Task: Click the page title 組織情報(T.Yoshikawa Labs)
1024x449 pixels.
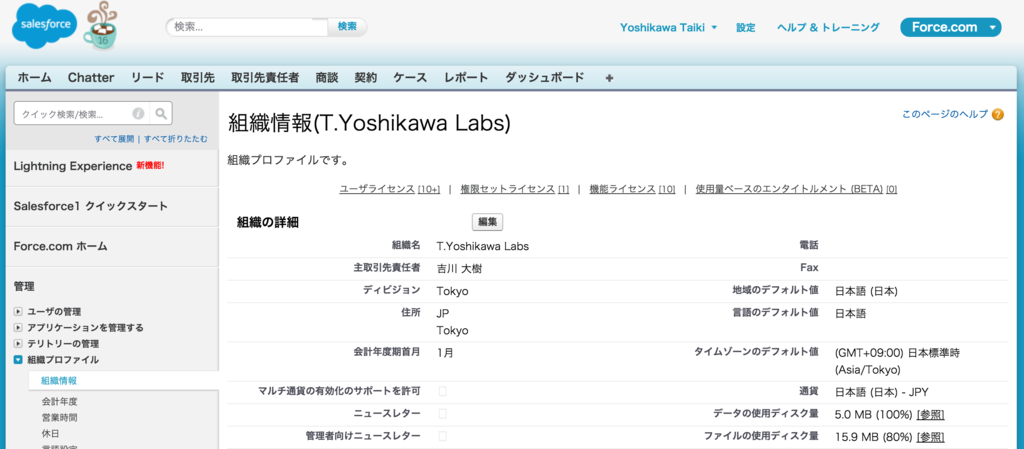Action: click(369, 125)
